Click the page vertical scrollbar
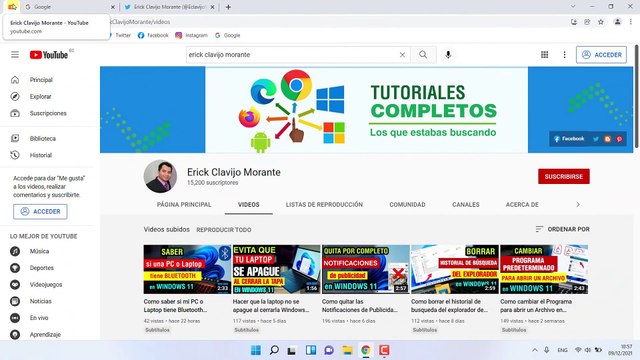 pos(637,96)
